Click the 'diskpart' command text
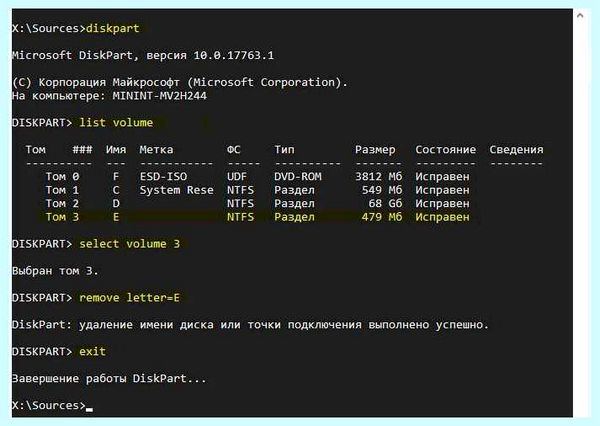This screenshot has width=600, height=426. click(x=112, y=28)
